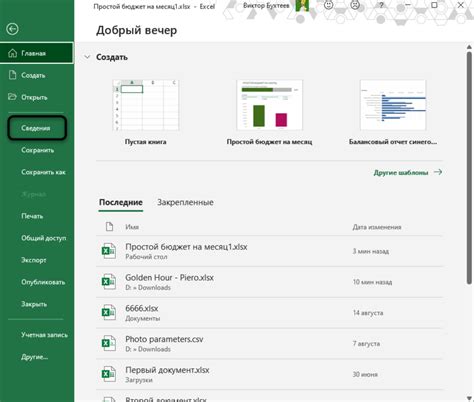Collapse the Создать section chevron
This screenshot has height=402, width=474.
point(87,57)
